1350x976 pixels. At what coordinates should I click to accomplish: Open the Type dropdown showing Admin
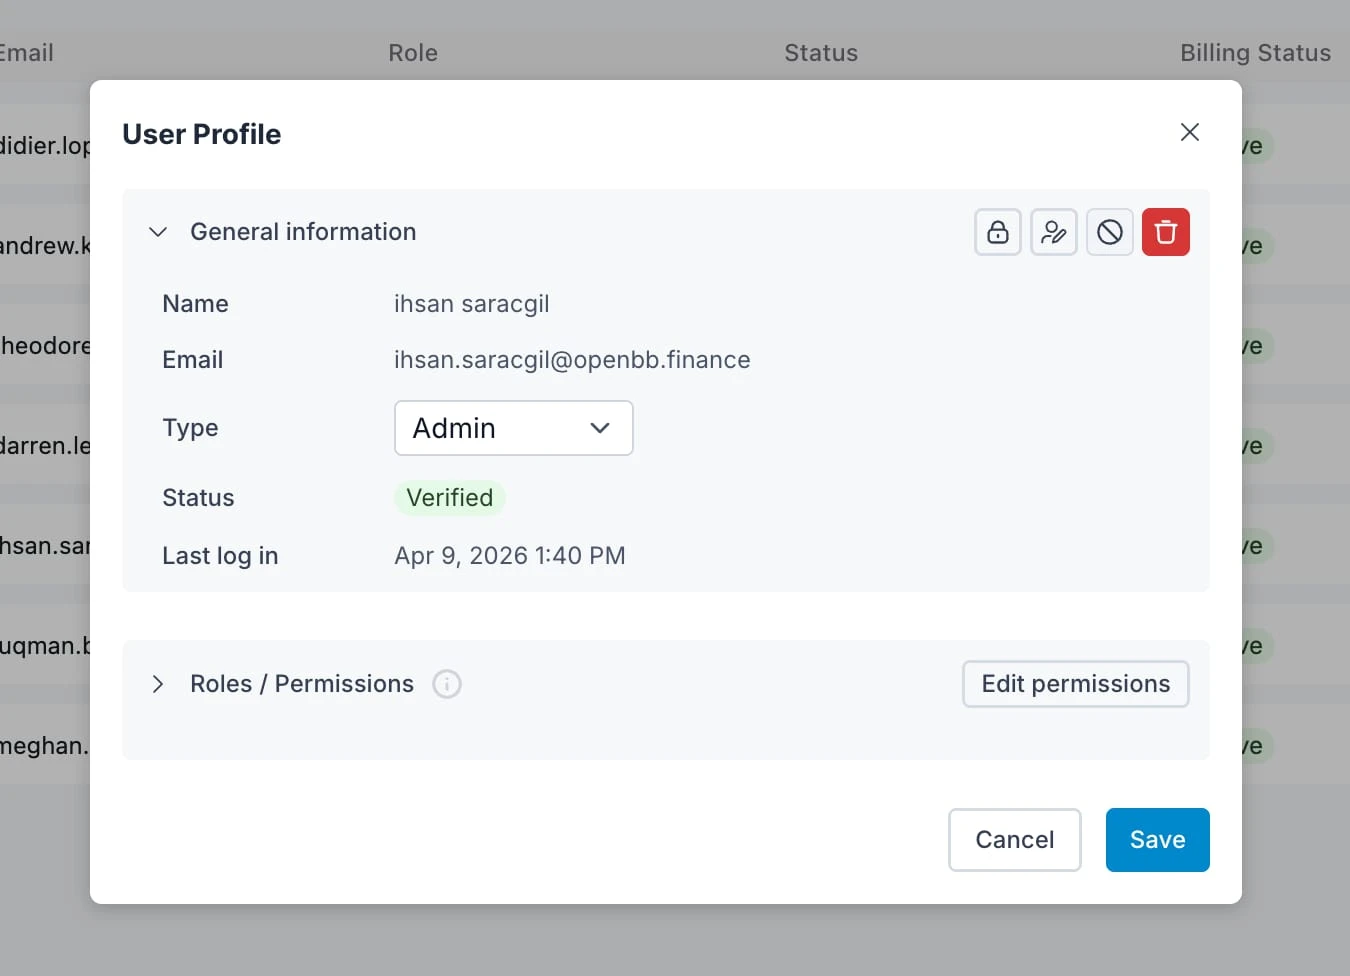pos(513,428)
